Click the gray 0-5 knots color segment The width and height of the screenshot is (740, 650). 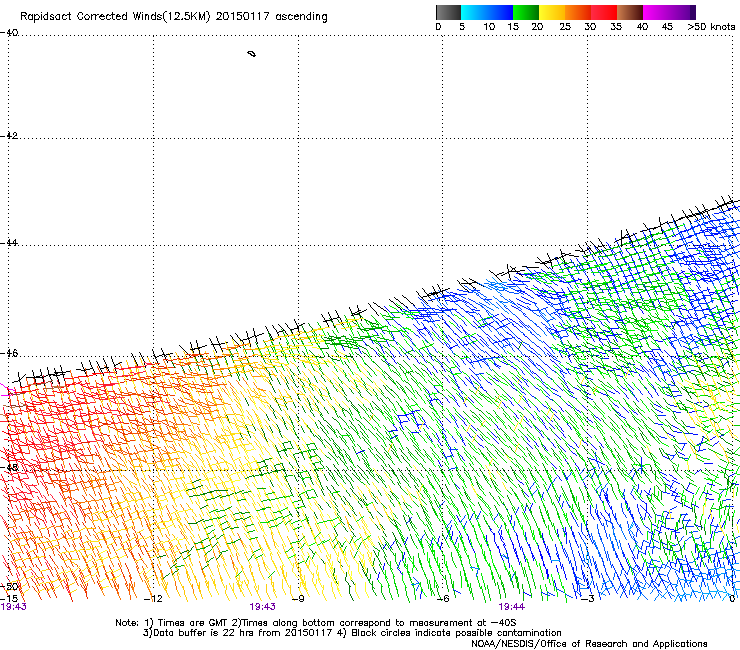pyautogui.click(x=448, y=12)
